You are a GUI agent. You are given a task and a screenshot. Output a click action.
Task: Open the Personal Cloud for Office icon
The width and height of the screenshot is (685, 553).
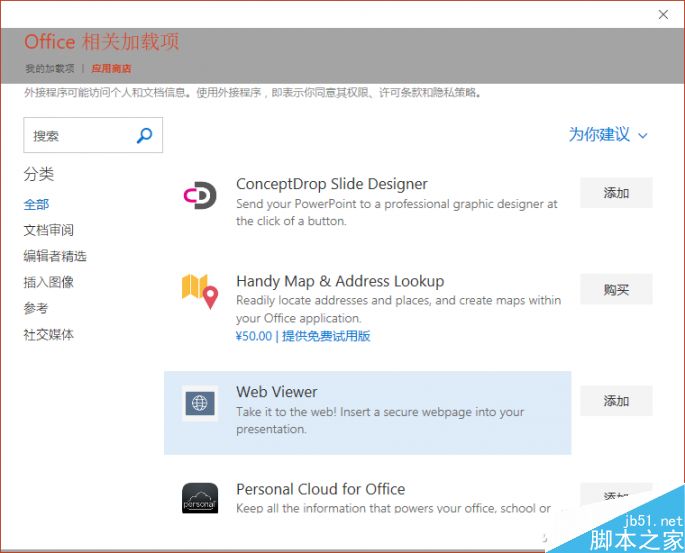point(200,498)
